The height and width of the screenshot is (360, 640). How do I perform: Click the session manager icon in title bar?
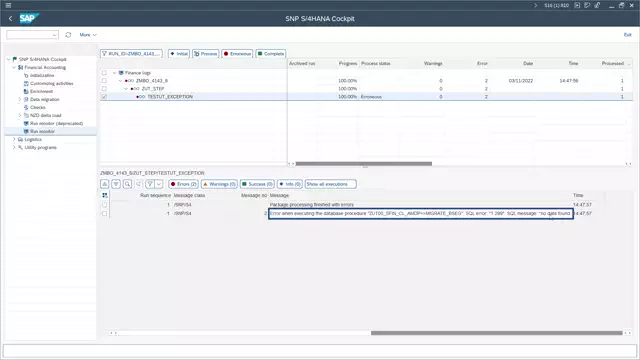coord(587,5)
